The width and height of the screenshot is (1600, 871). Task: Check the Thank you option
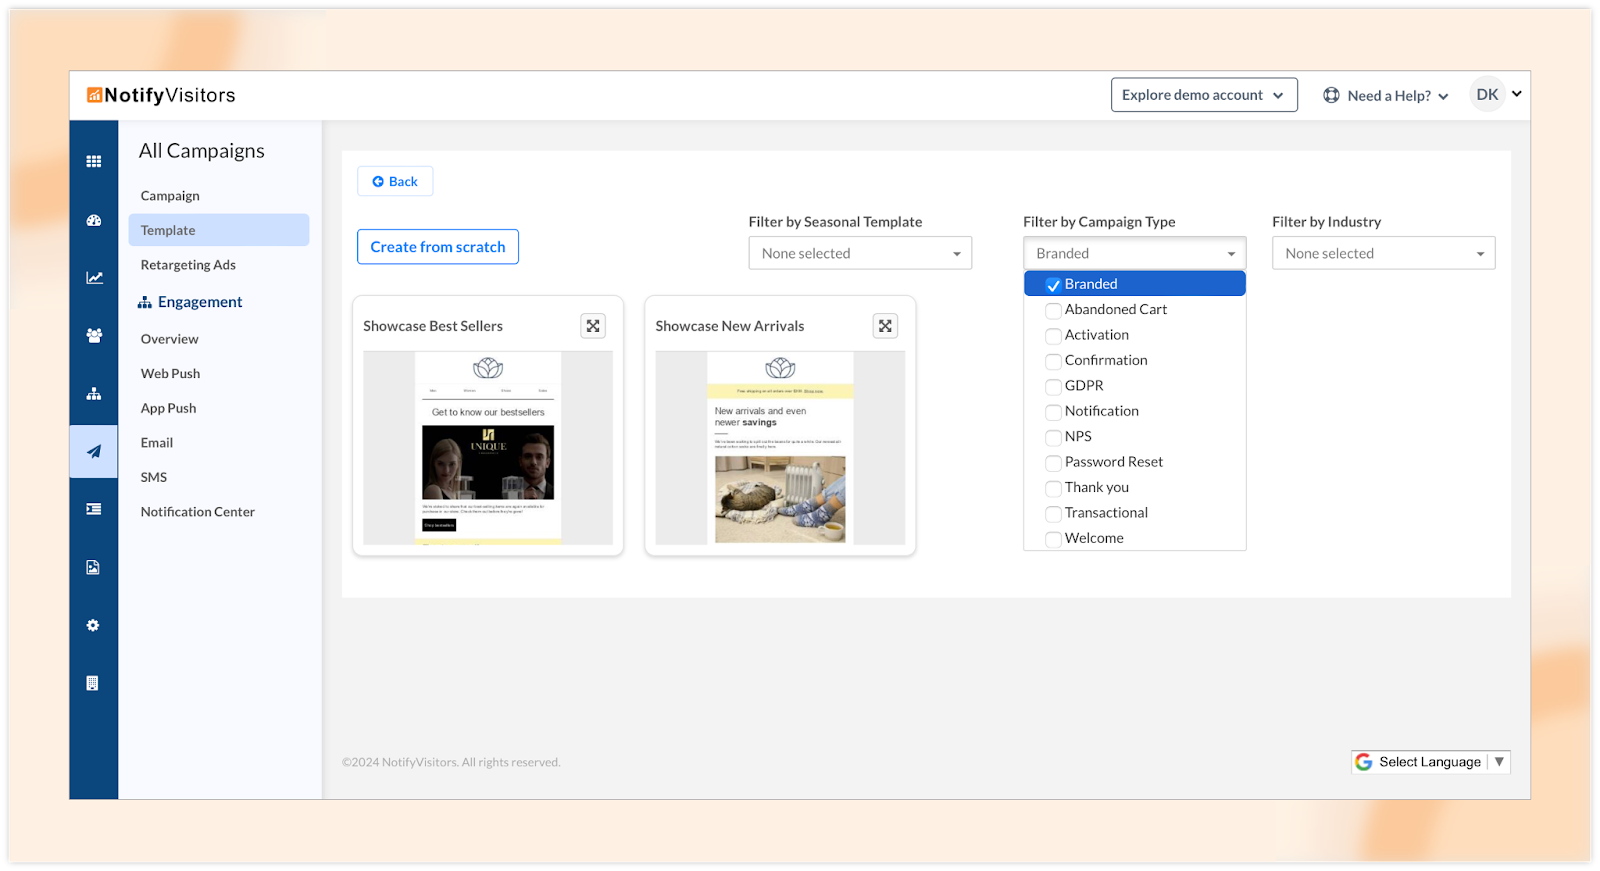pos(1053,488)
